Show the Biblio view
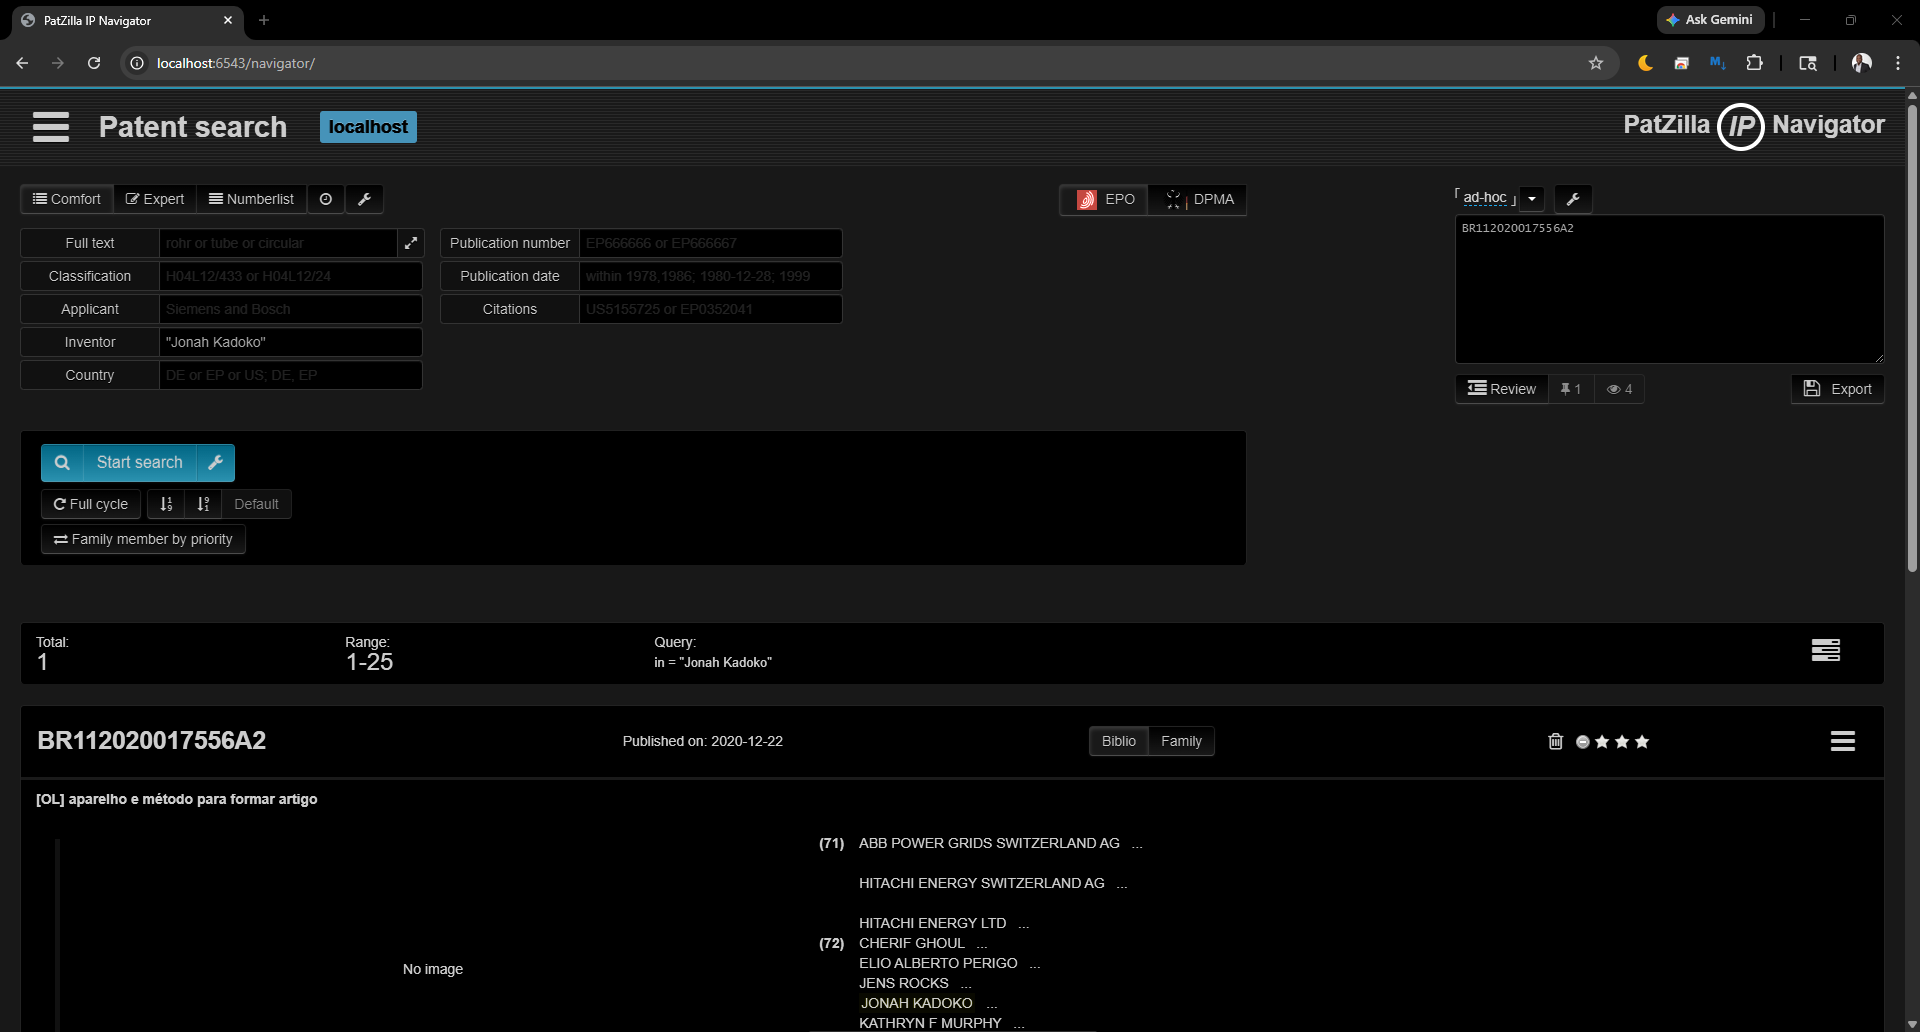This screenshot has width=1920, height=1032. 1119,741
